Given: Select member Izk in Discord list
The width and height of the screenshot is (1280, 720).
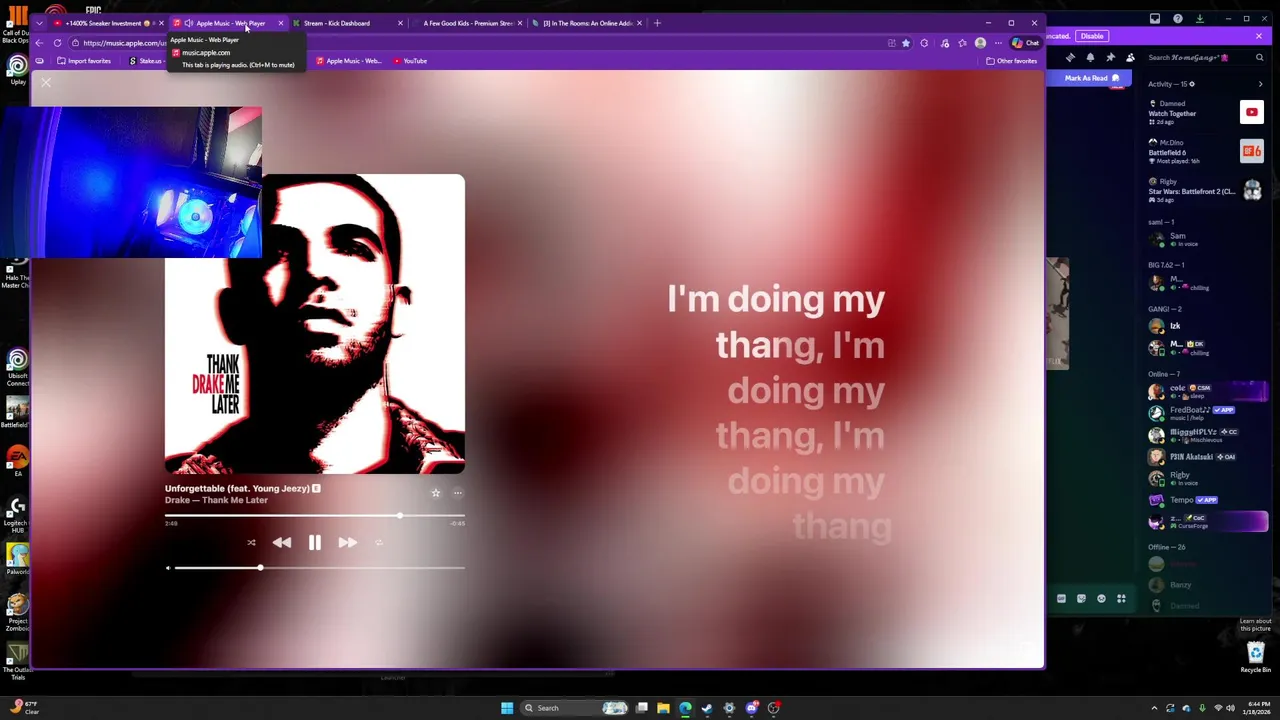Looking at the screenshot, I should pos(1206,326).
